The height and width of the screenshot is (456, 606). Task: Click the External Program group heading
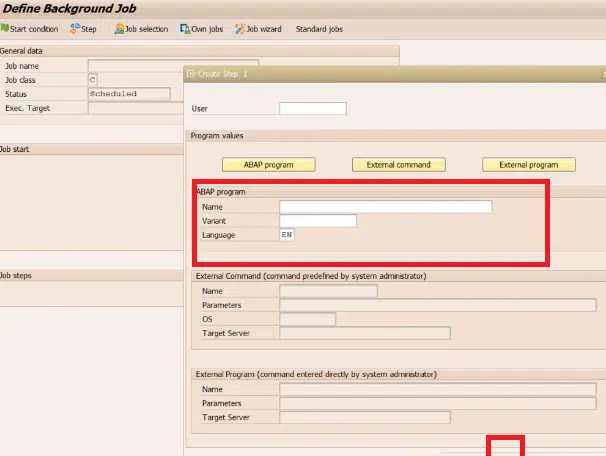tap(316, 374)
